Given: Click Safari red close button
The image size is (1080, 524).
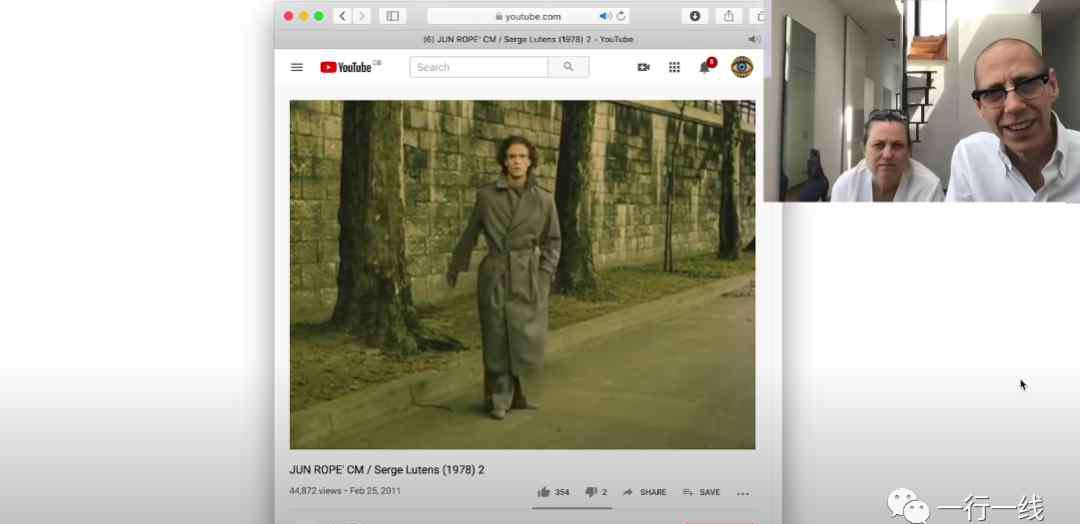Looking at the screenshot, I should click(x=289, y=16).
